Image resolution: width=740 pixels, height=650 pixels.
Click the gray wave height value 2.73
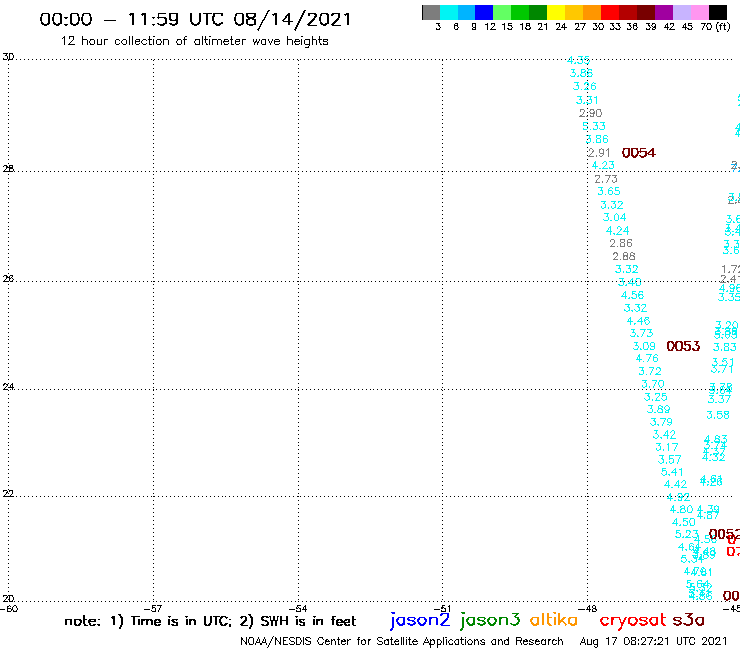(605, 179)
